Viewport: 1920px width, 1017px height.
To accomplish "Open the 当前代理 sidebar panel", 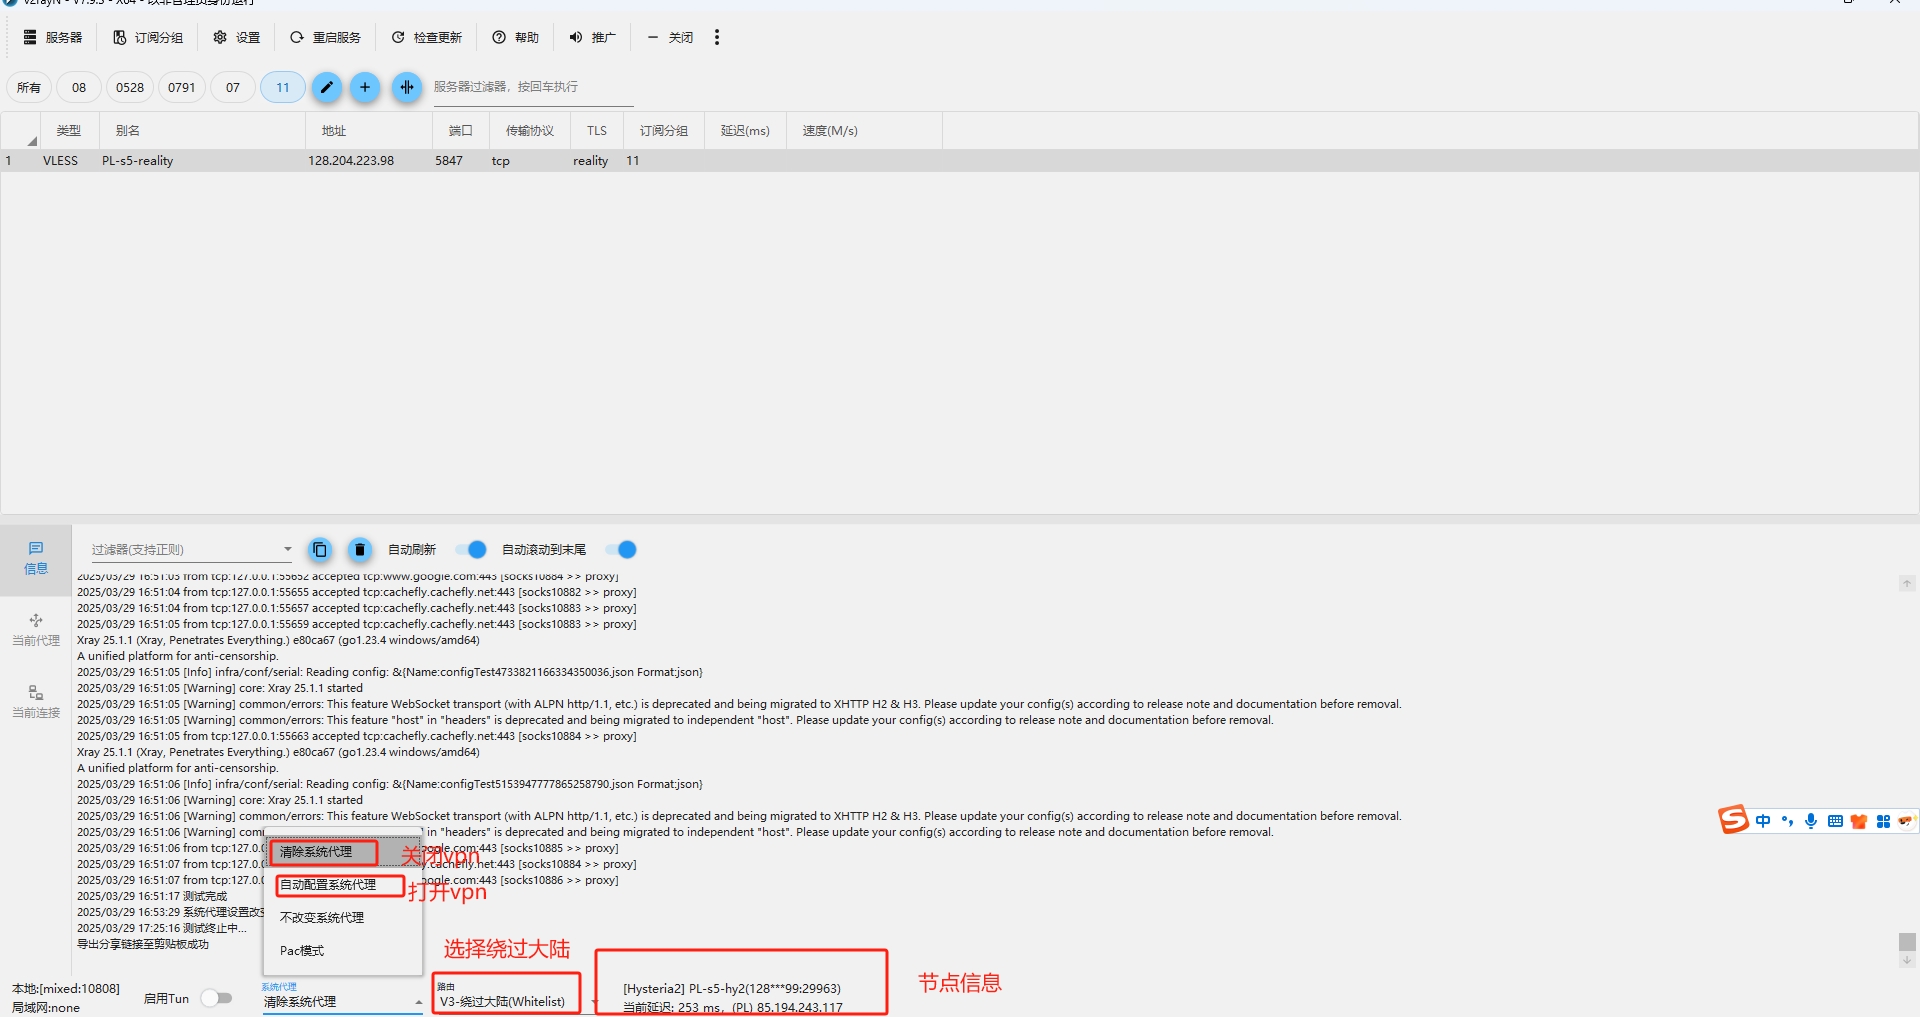I will click(x=36, y=629).
